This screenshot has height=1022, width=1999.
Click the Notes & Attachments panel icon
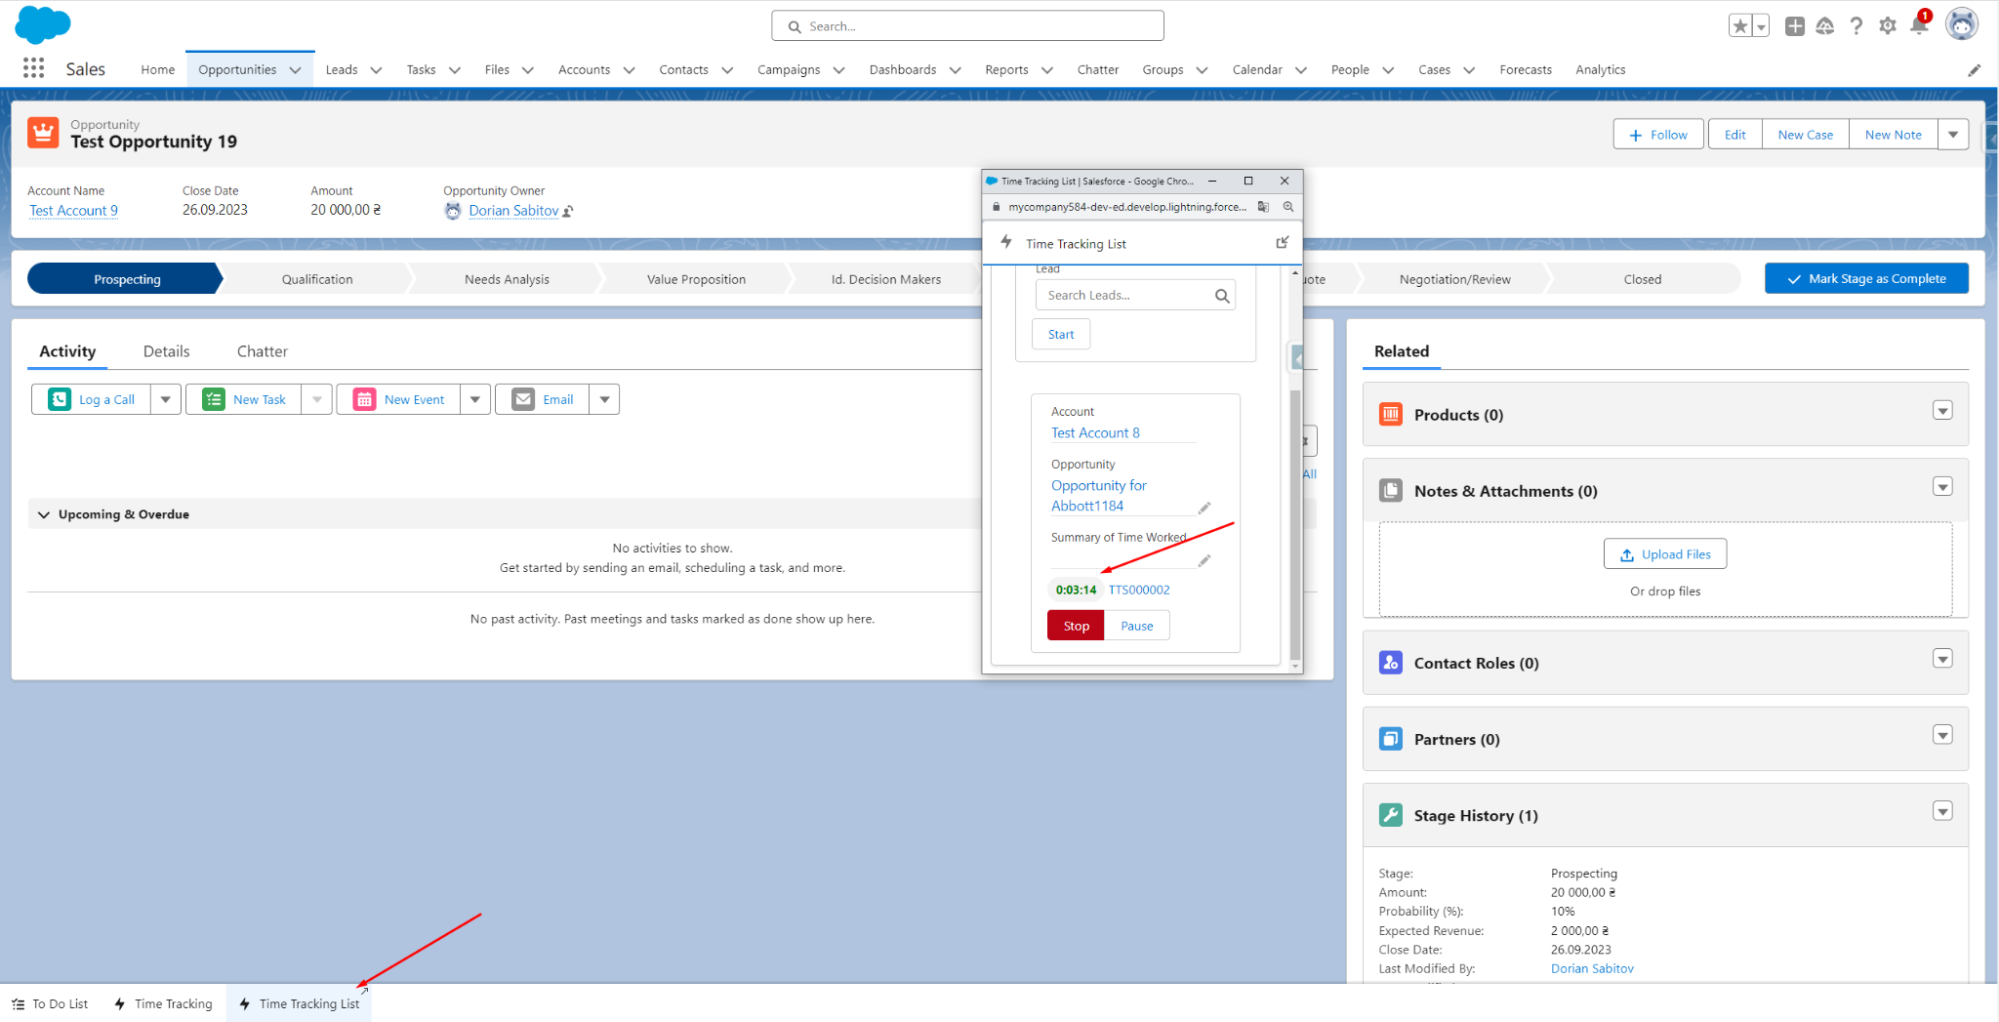[1390, 490]
